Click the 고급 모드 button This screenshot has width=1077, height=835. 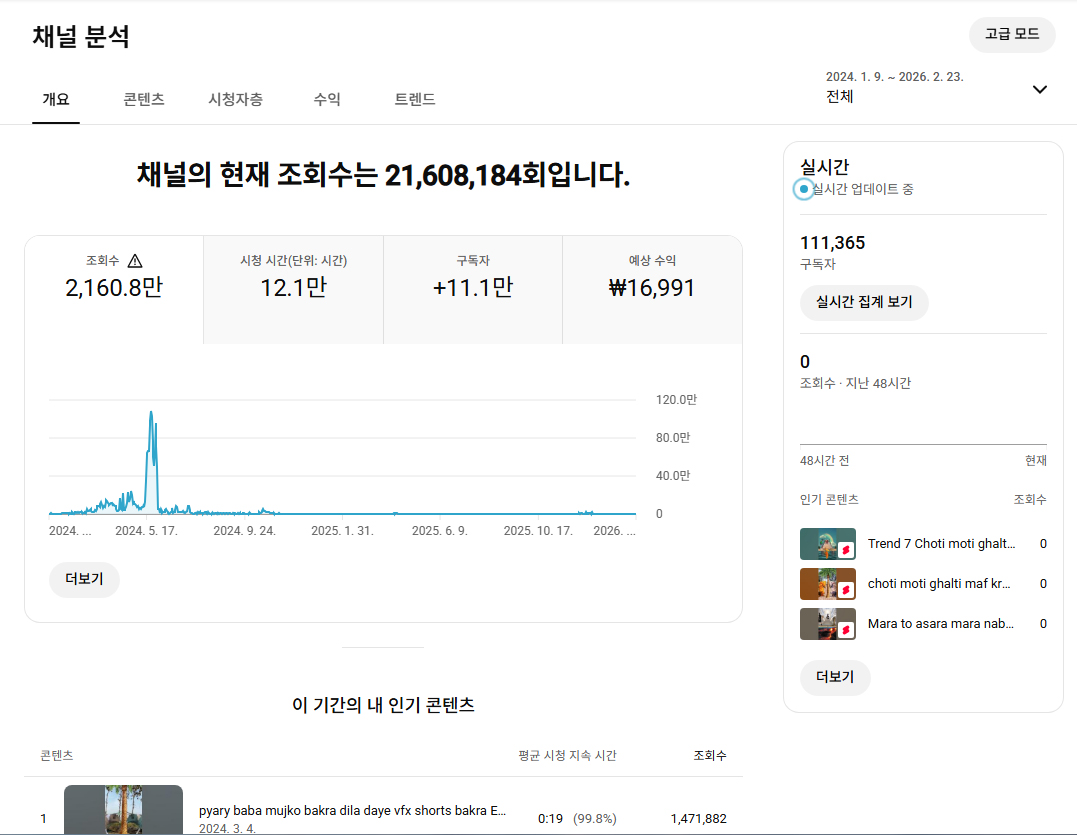1012,34
